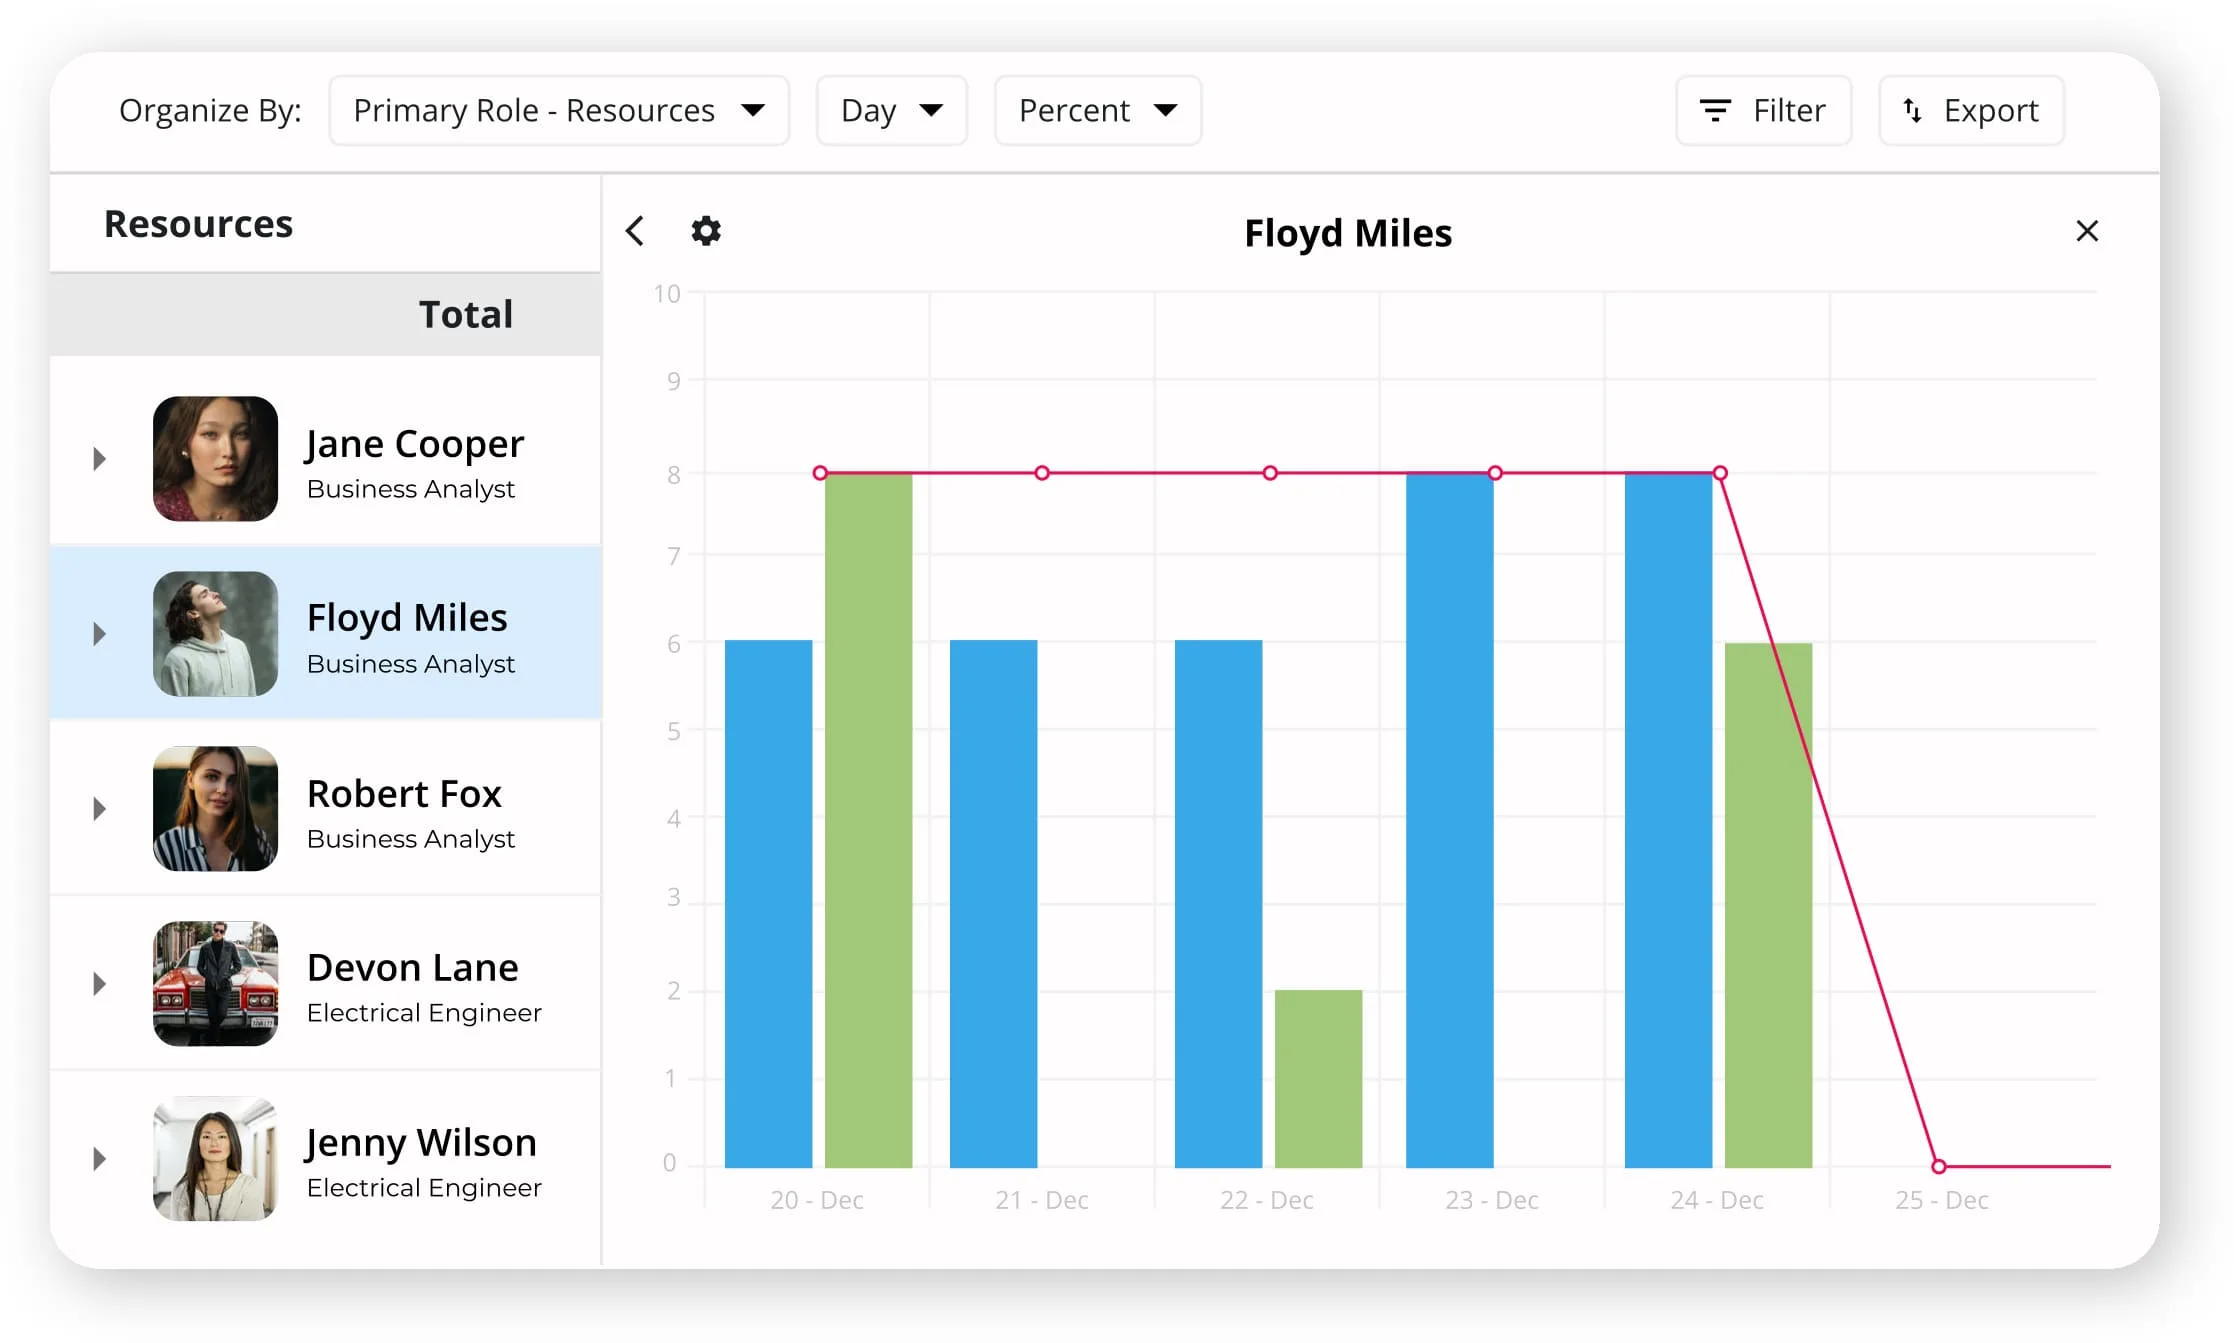The image size is (2234, 1343).
Task: Click the green bar for 24 - Dec
Action: point(1768,905)
